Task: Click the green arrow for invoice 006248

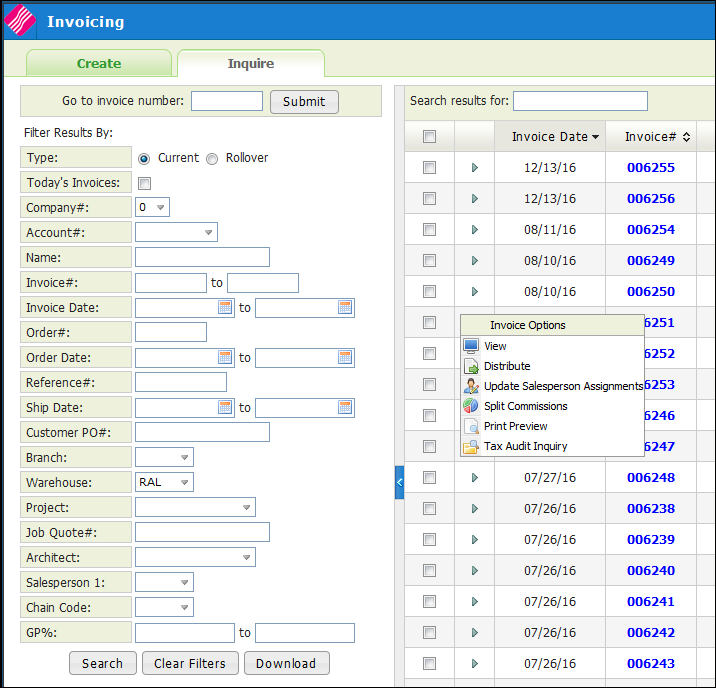Action: (x=475, y=478)
